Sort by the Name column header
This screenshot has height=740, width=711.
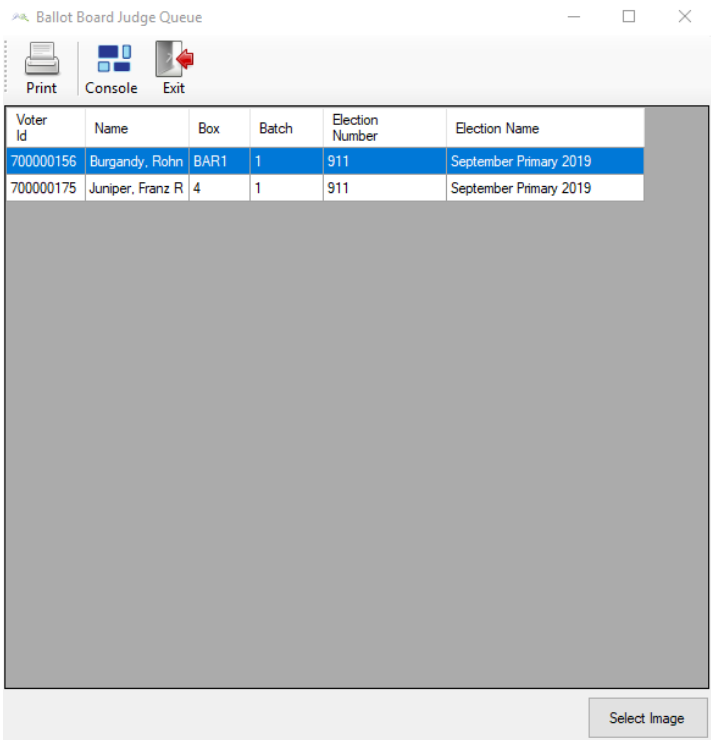click(137, 127)
